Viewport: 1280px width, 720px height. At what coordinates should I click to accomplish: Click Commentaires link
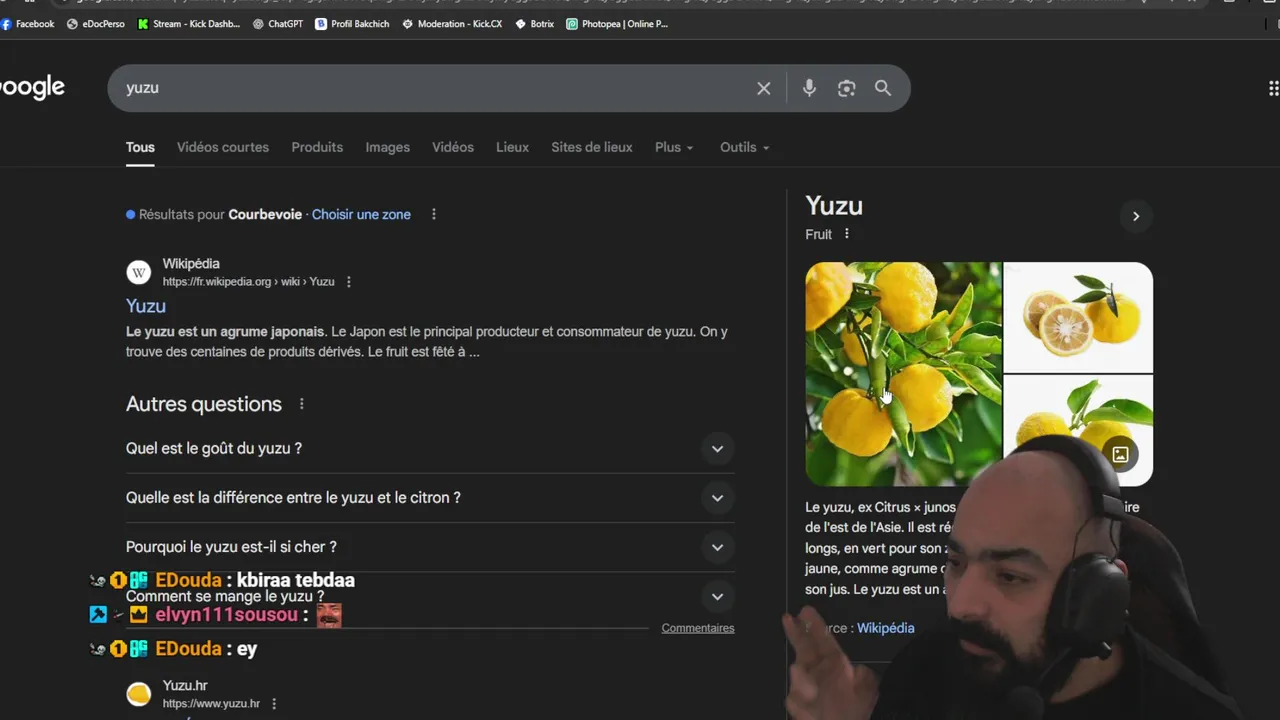[698, 628]
